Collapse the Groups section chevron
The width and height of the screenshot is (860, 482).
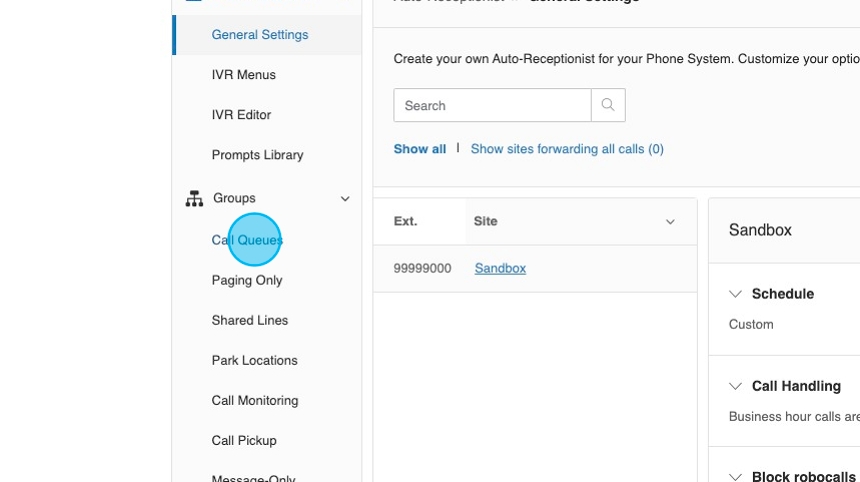[345, 199]
